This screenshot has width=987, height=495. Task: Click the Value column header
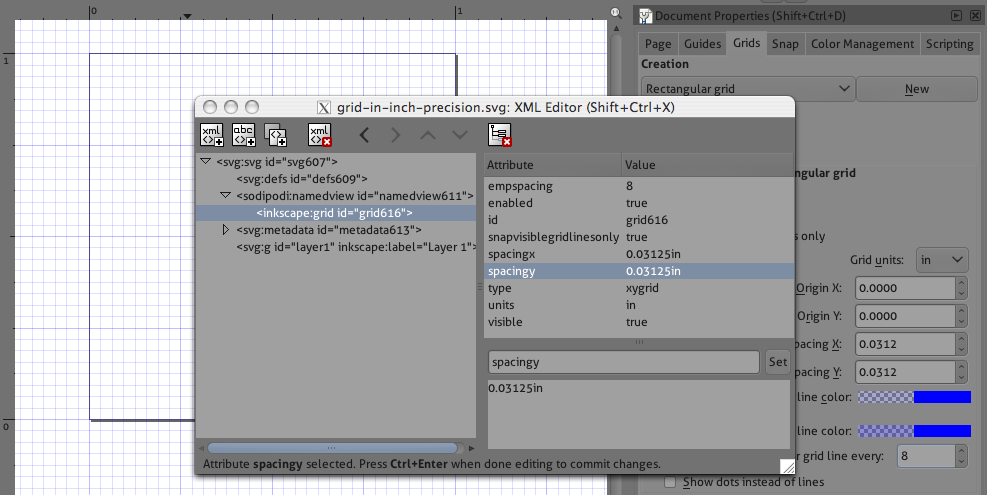(708, 165)
